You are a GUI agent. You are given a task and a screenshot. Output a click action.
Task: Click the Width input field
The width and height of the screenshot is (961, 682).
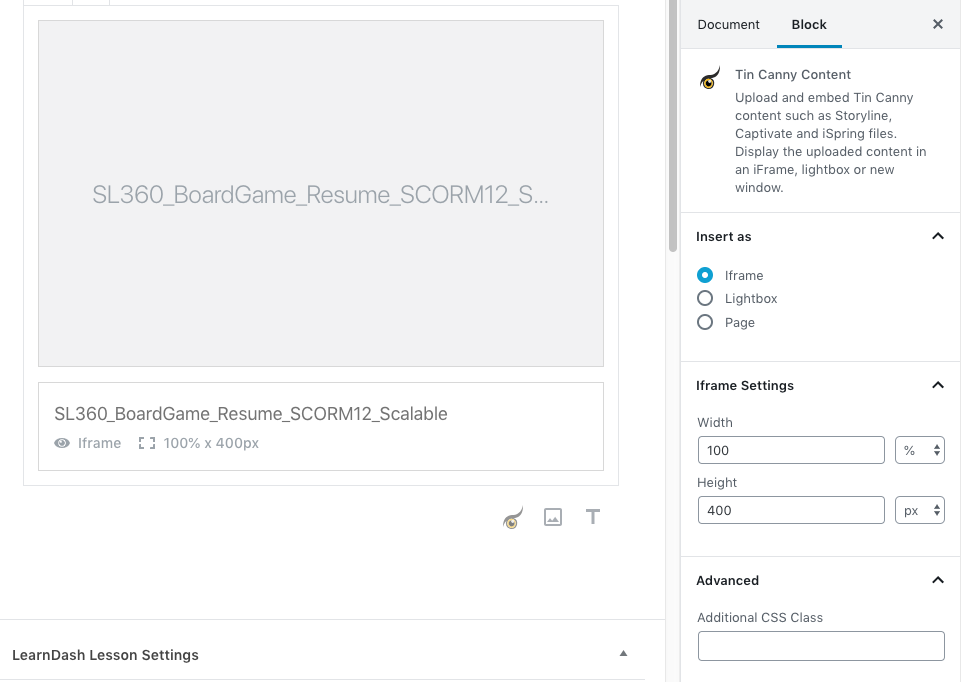pyautogui.click(x=790, y=450)
